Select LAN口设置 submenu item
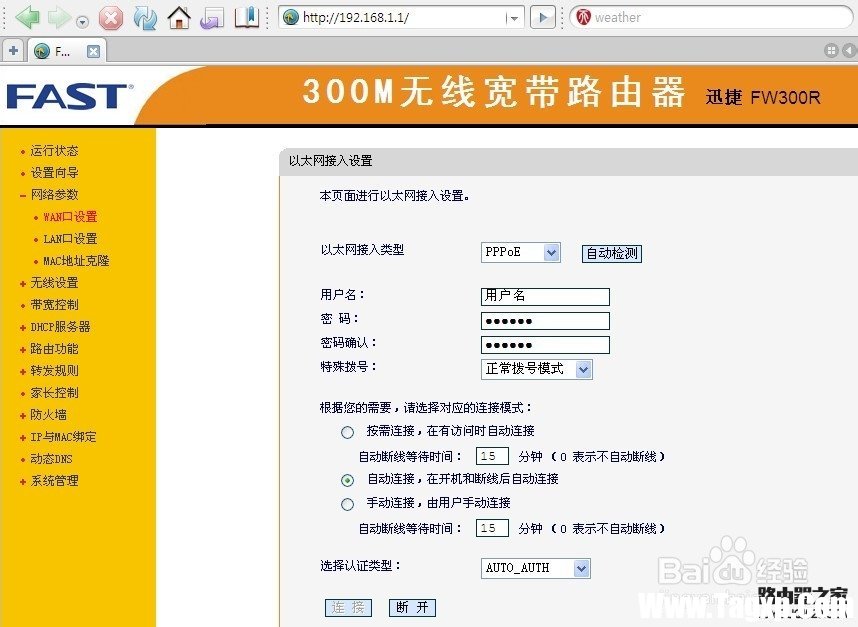 (x=70, y=239)
